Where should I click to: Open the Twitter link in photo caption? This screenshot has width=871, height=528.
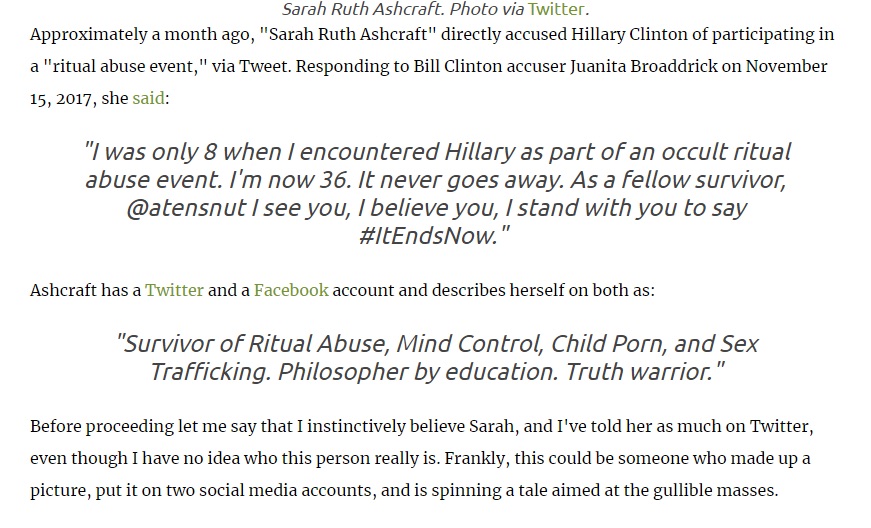(x=556, y=9)
